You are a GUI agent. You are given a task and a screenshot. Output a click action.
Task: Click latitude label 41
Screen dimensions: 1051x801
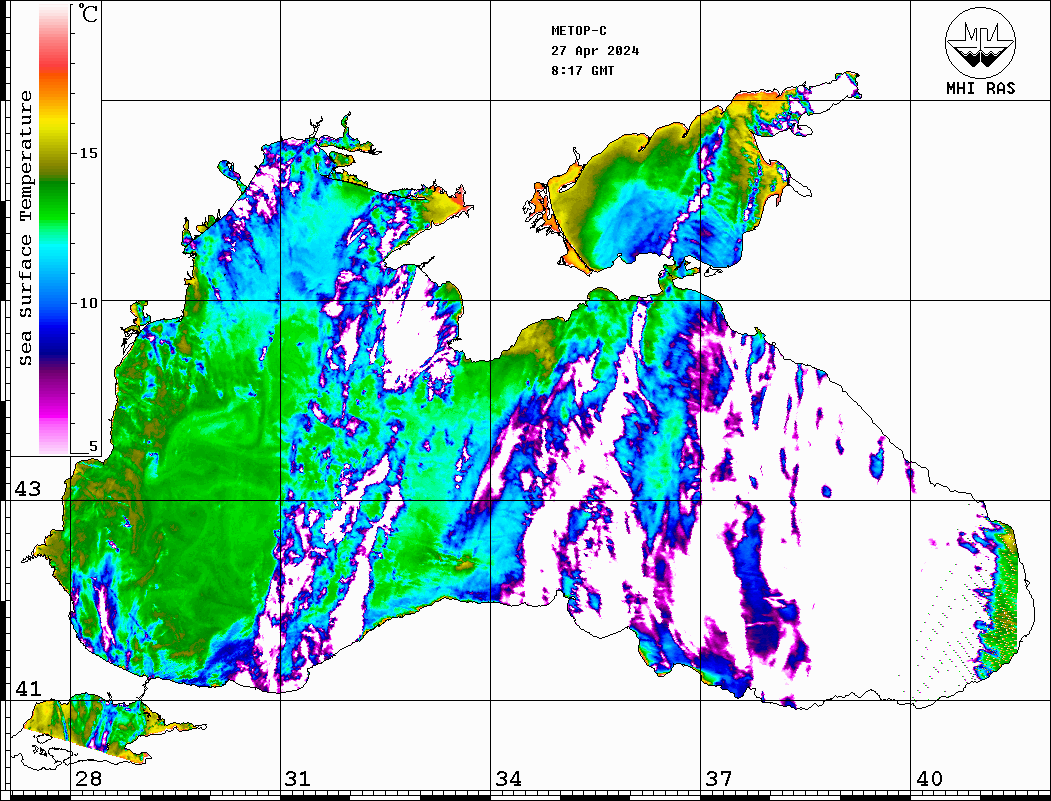point(28,689)
